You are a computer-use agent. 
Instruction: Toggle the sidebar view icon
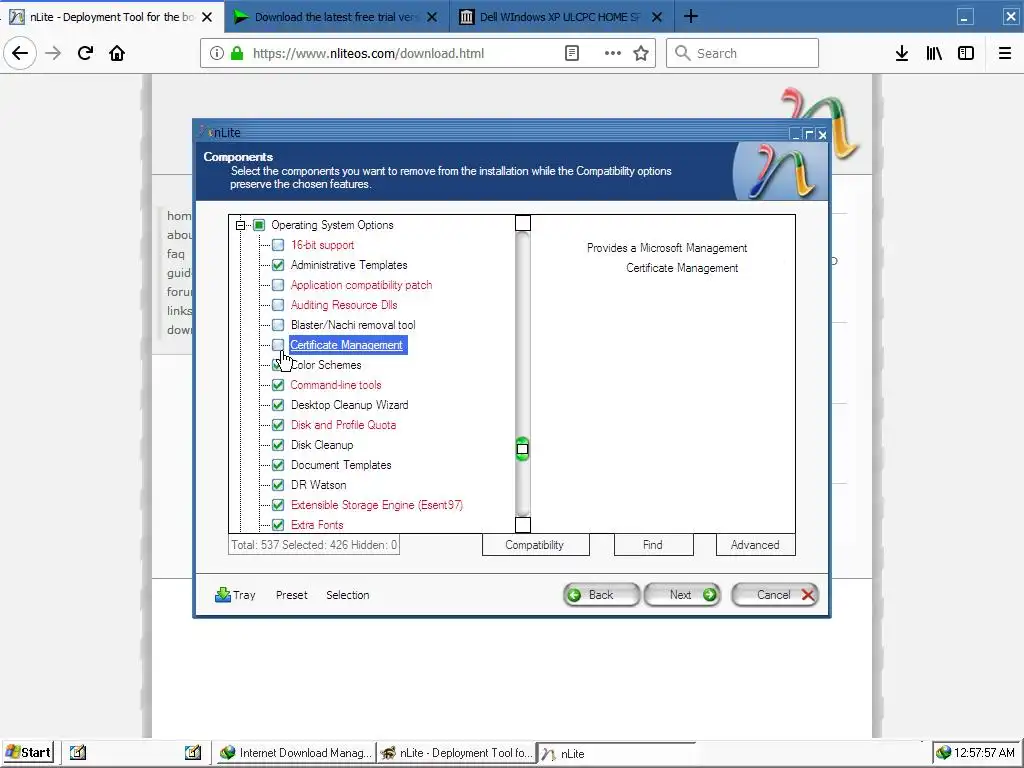(966, 54)
